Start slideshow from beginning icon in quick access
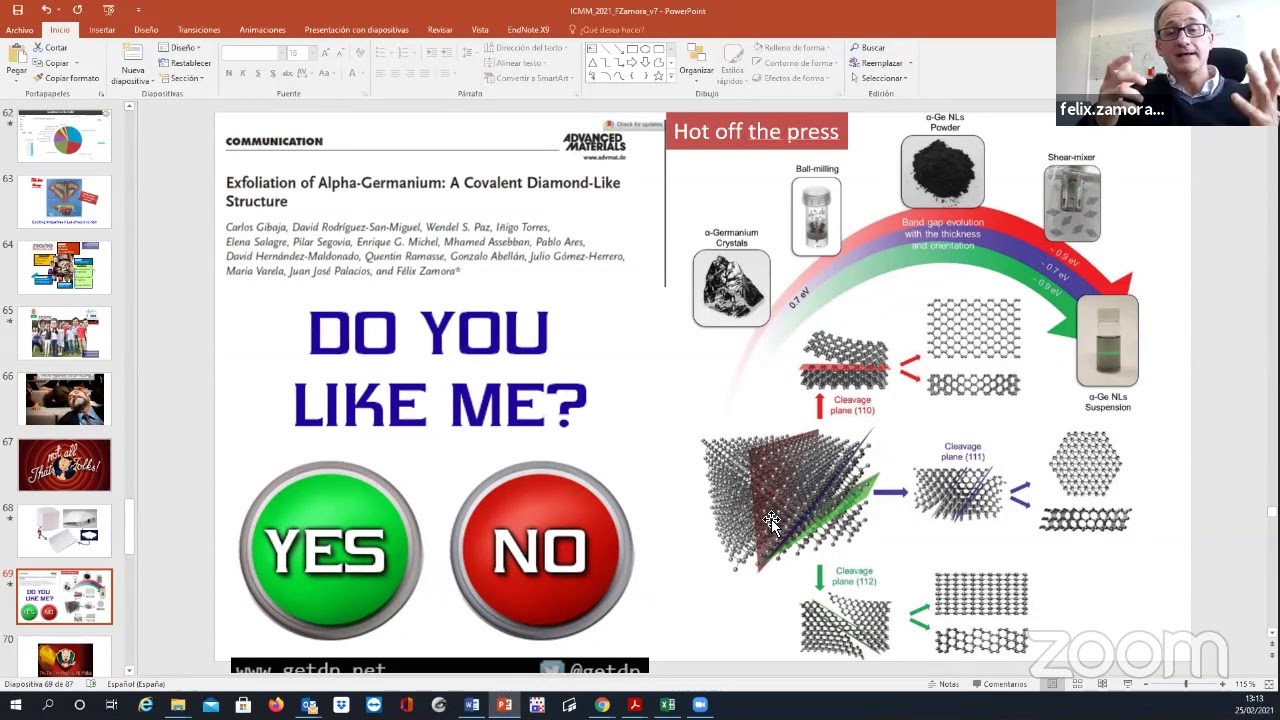Image resolution: width=1280 pixels, height=720 pixels. [x=108, y=10]
